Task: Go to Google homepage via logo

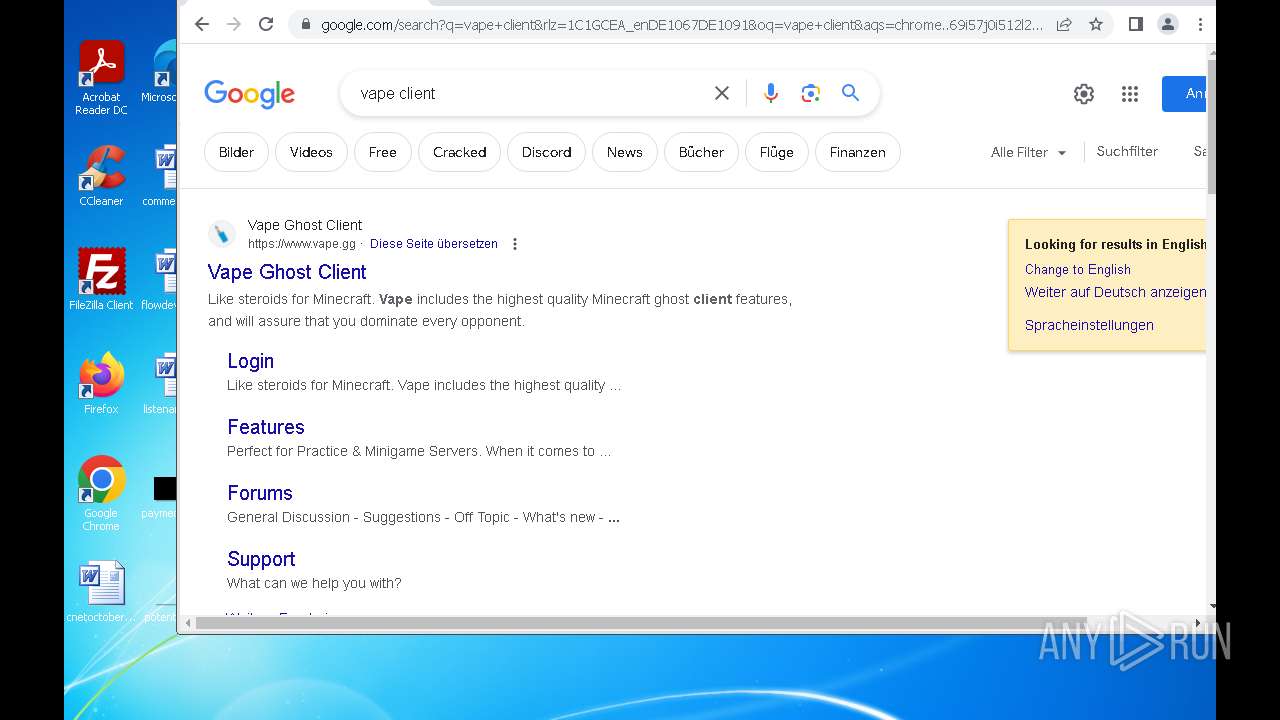Action: coord(249,94)
